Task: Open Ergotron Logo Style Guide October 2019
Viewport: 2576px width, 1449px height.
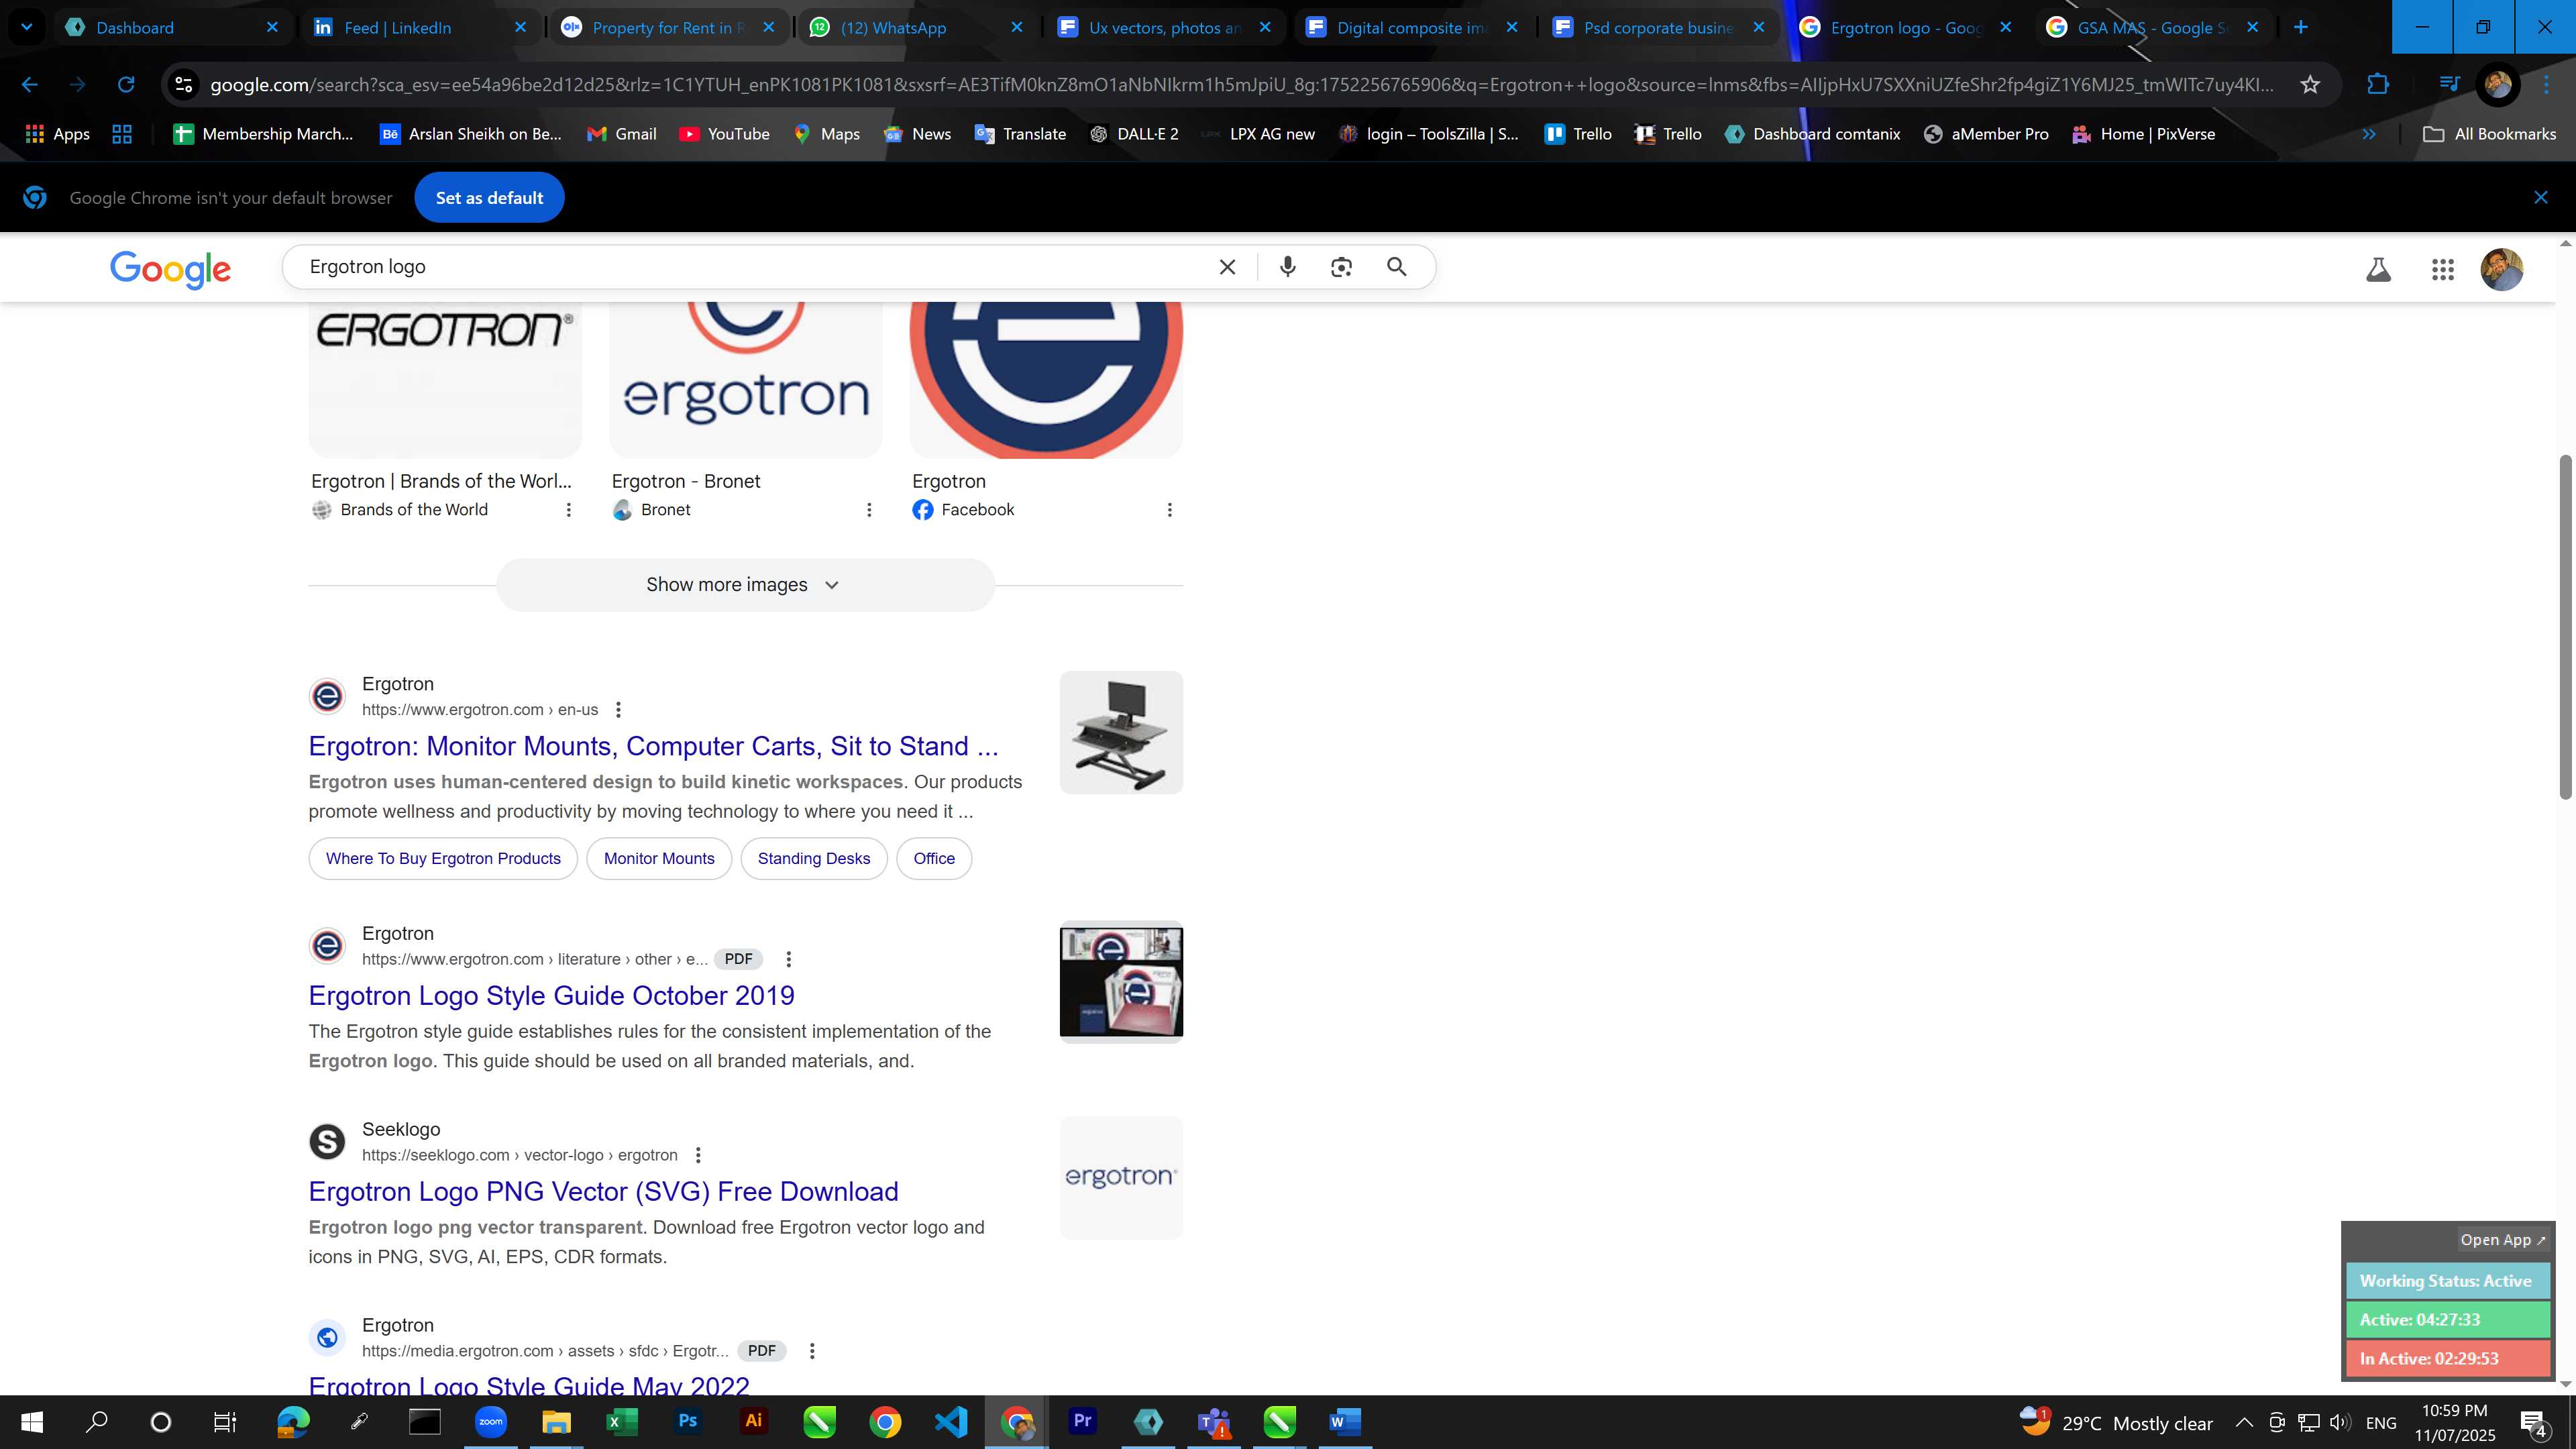Action: (x=551, y=996)
